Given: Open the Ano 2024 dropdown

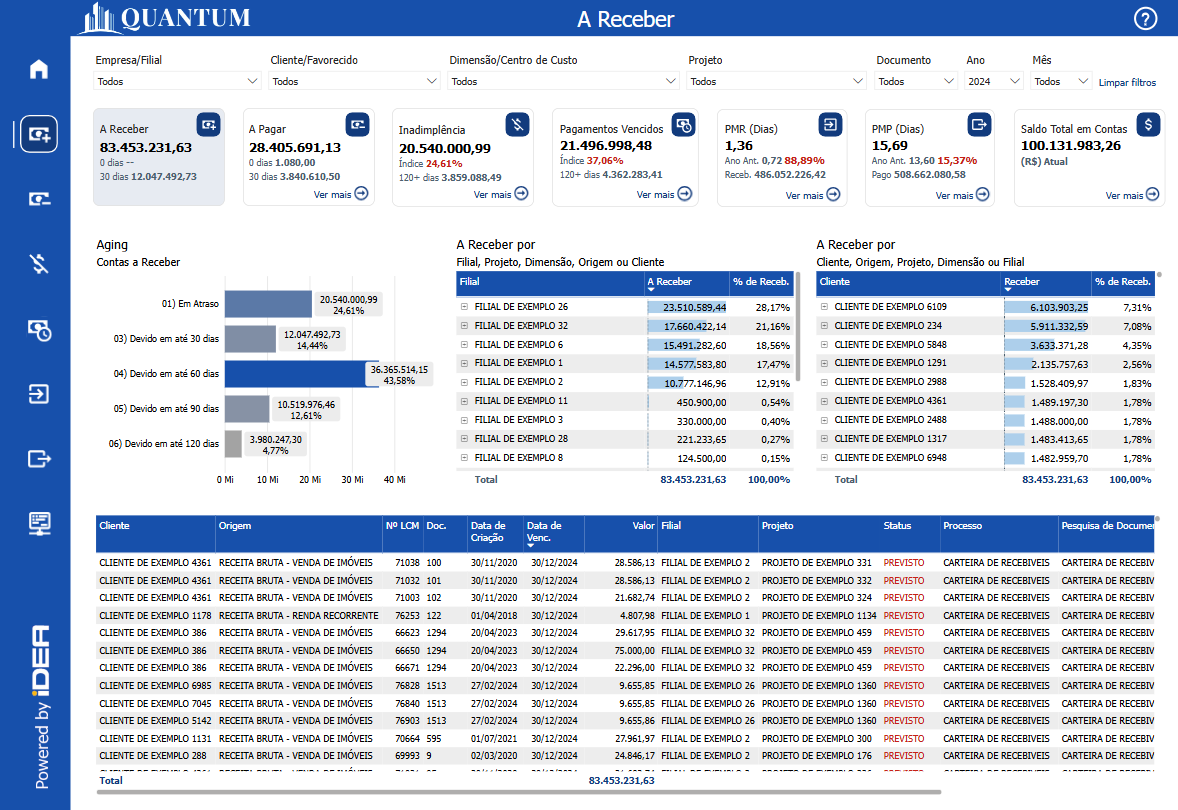Looking at the screenshot, I should coord(994,81).
